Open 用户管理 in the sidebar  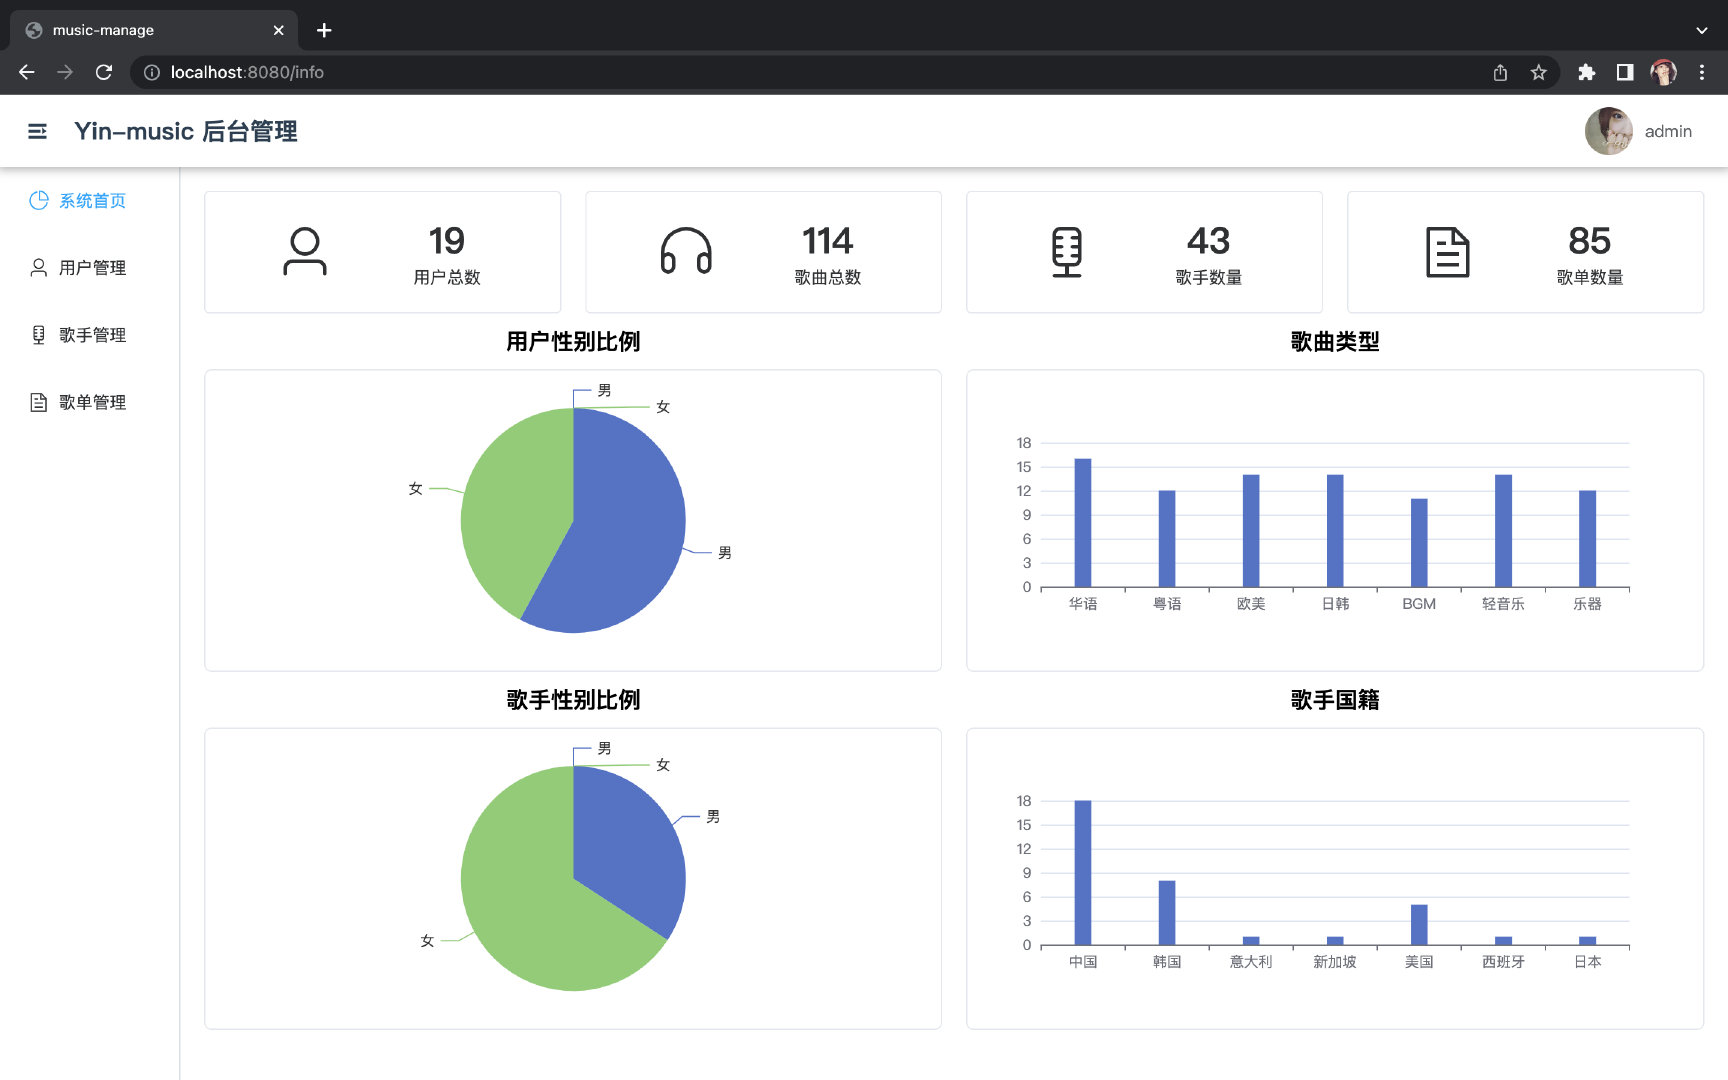coord(90,267)
